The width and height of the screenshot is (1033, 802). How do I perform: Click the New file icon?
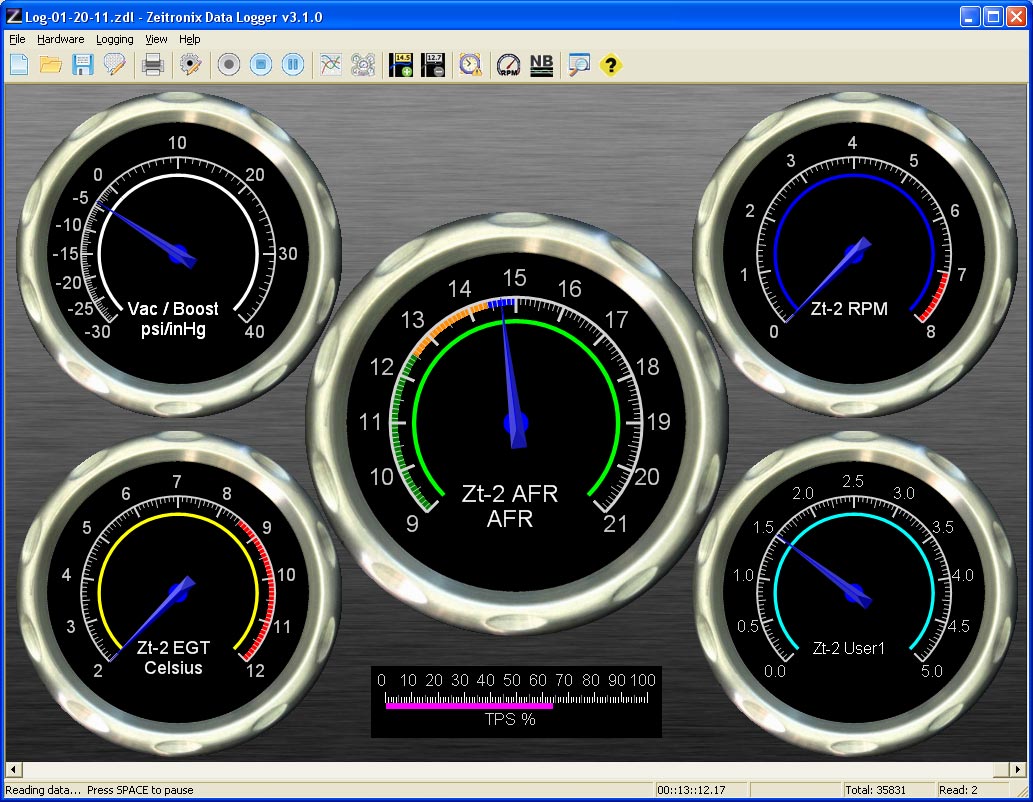[x=19, y=65]
